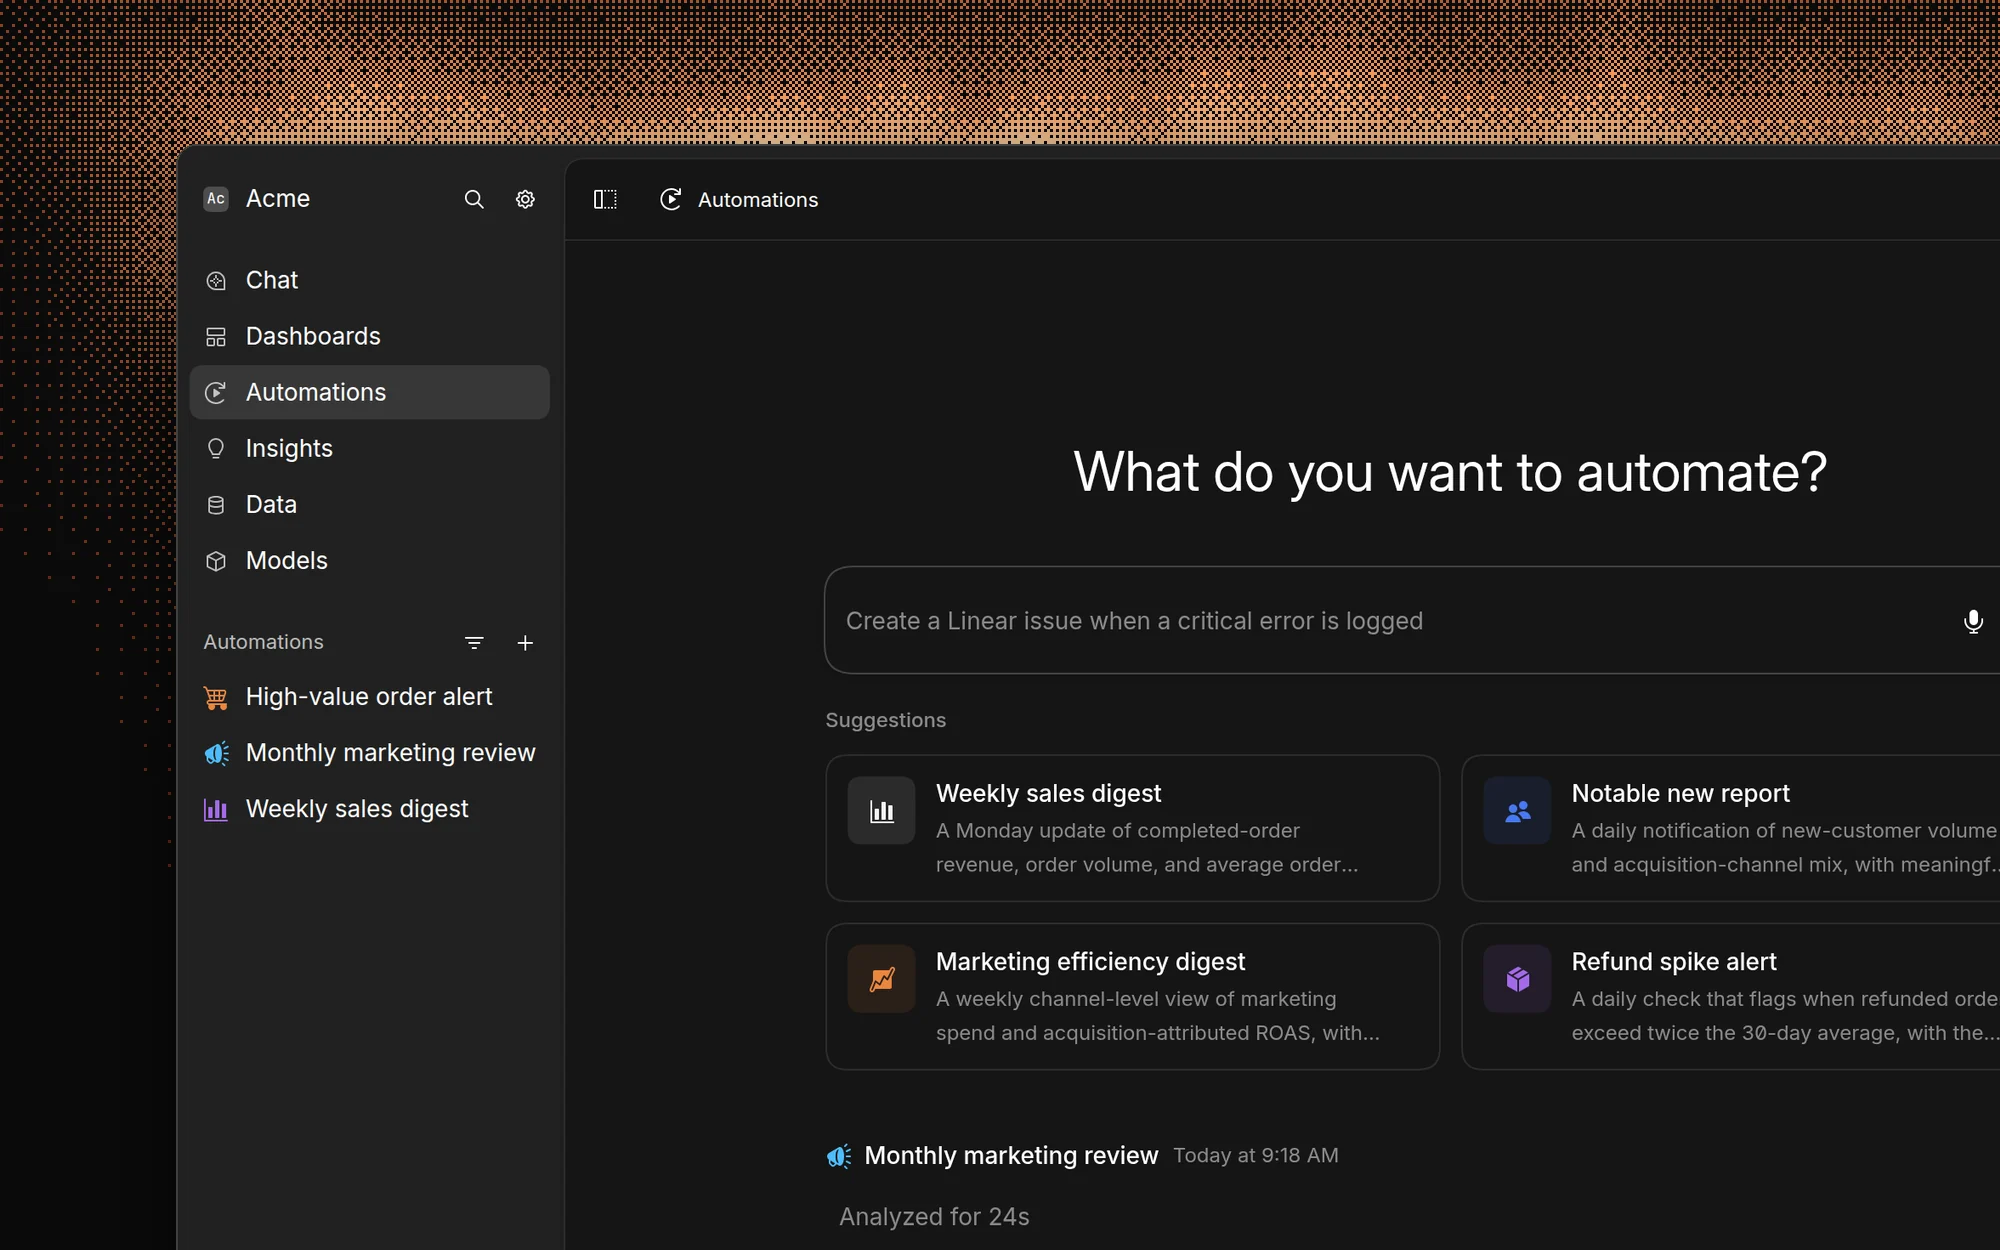Expand the Analyzed for 24s details
The image size is (2000, 1250).
tap(934, 1217)
